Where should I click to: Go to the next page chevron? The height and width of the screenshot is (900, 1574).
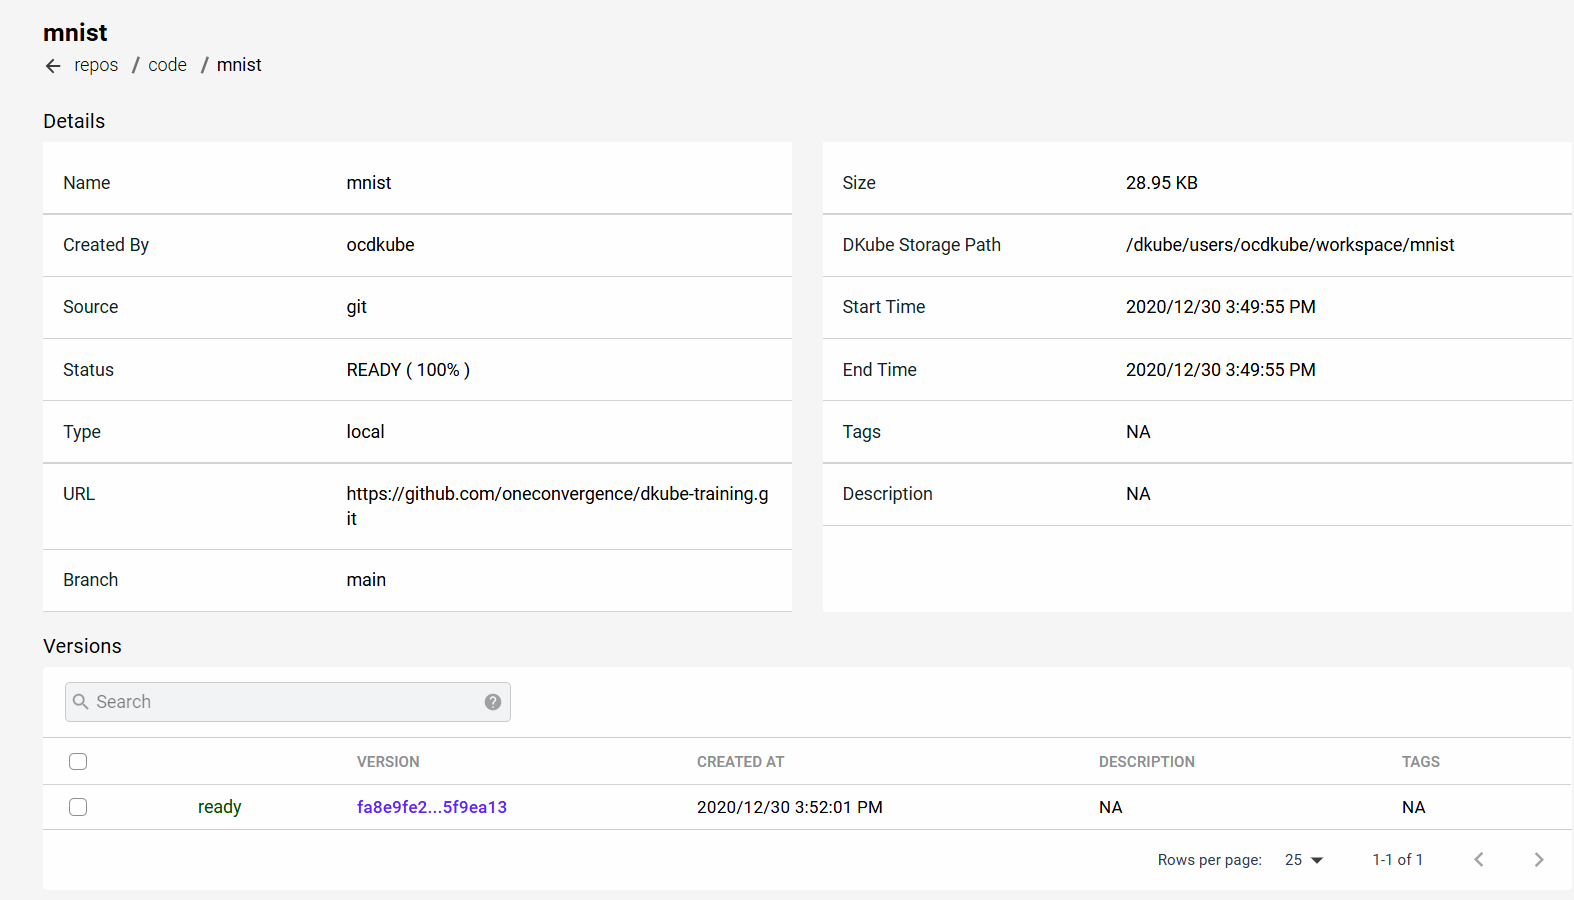click(x=1539, y=860)
